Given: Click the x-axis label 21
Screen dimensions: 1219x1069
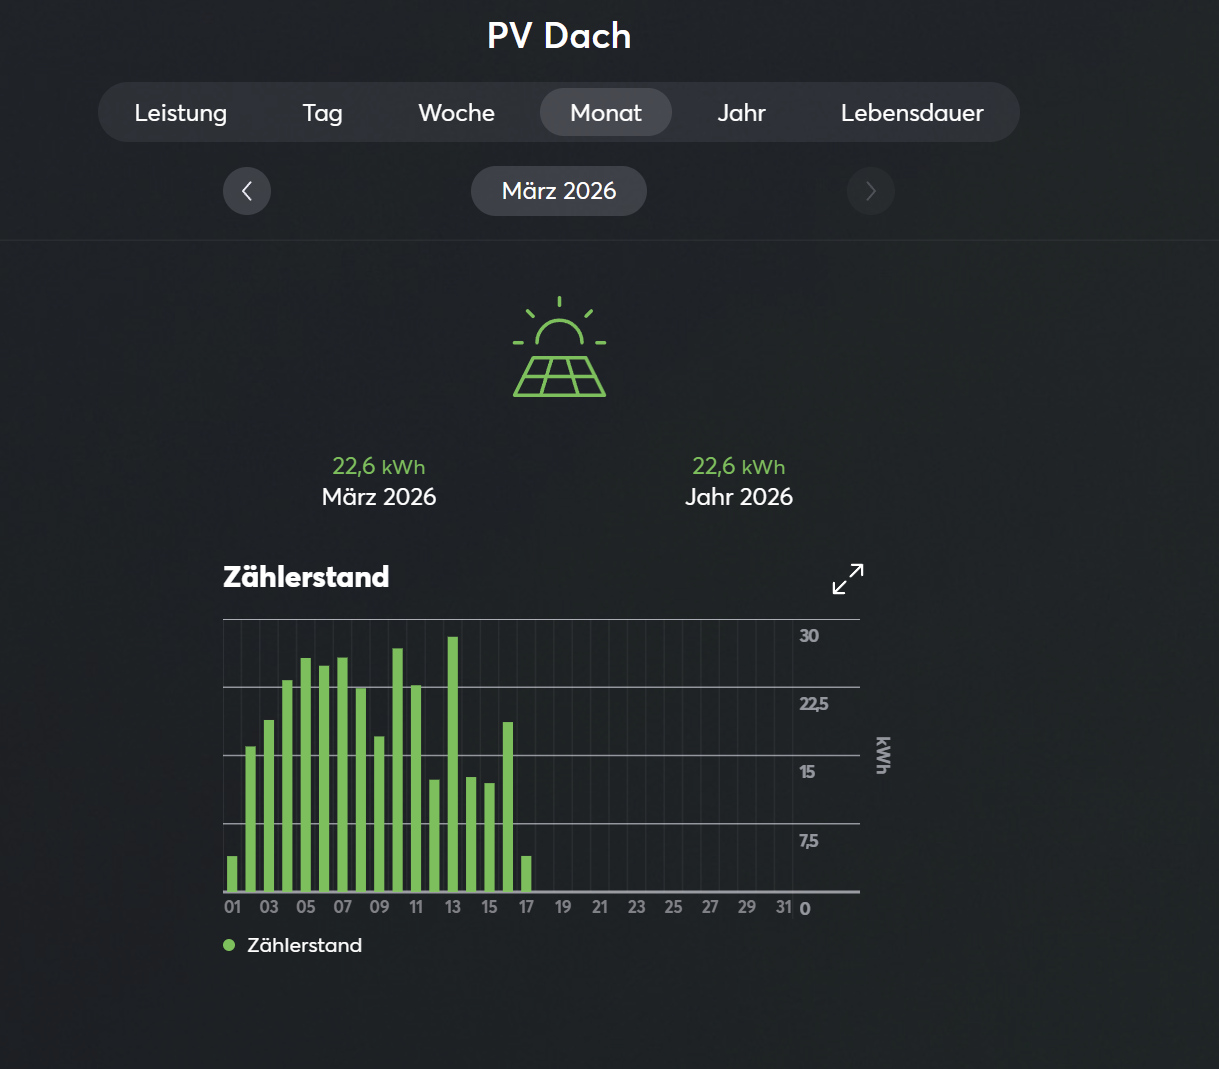Looking at the screenshot, I should pos(600,907).
